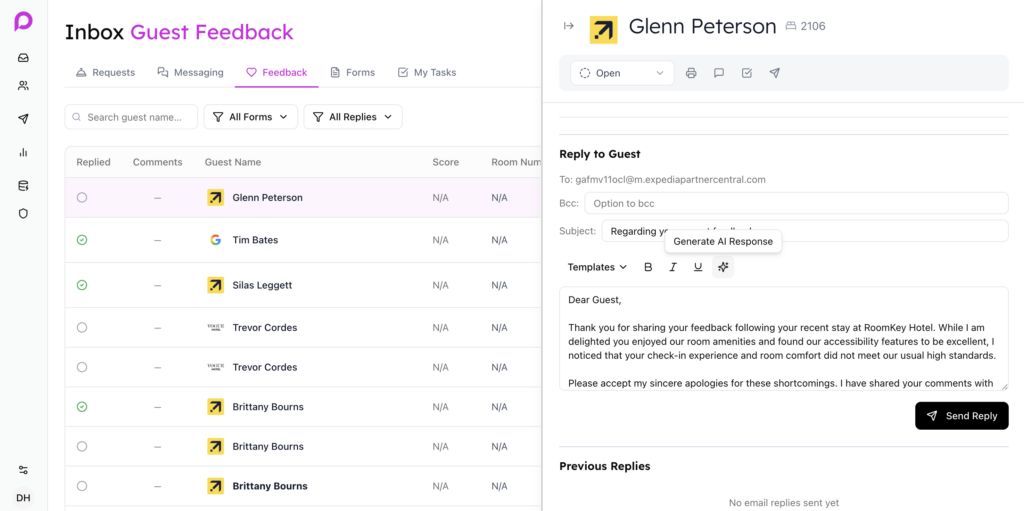Switch to the Messaging tab
Viewport: 1024px width, 511px height.
[x=191, y=73]
